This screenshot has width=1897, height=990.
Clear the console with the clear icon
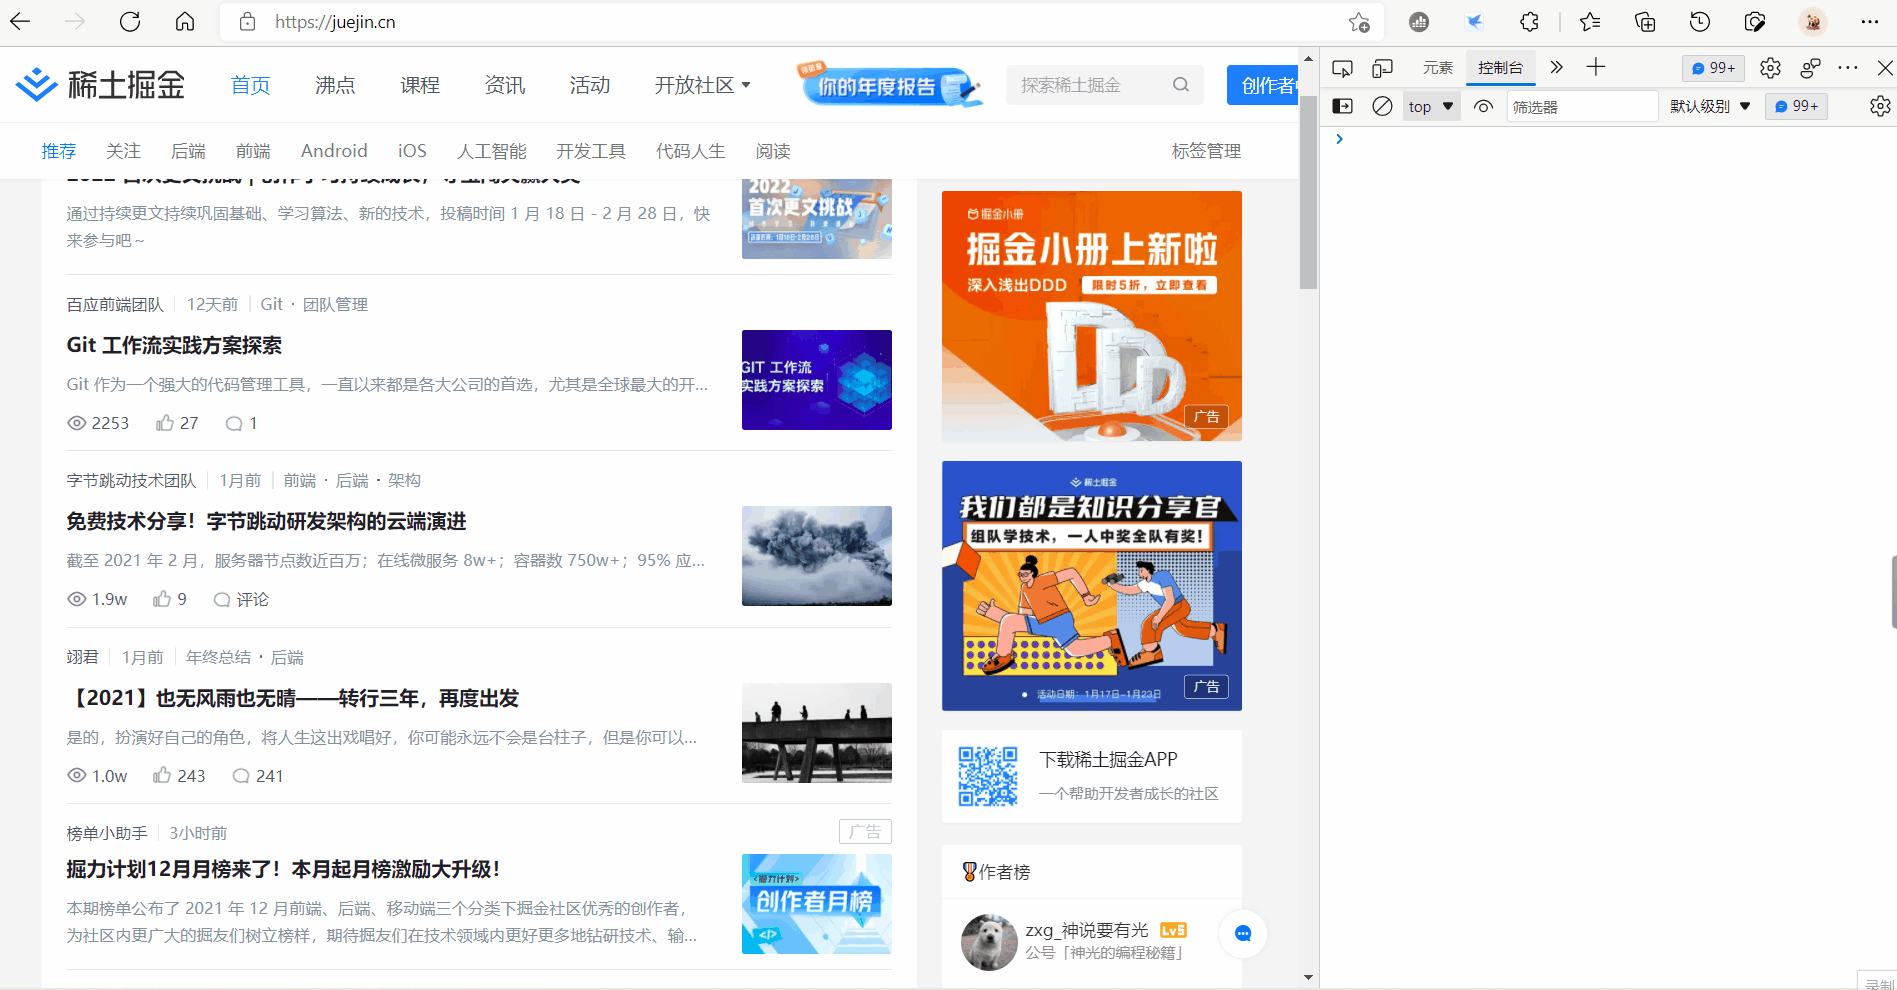pos(1382,106)
